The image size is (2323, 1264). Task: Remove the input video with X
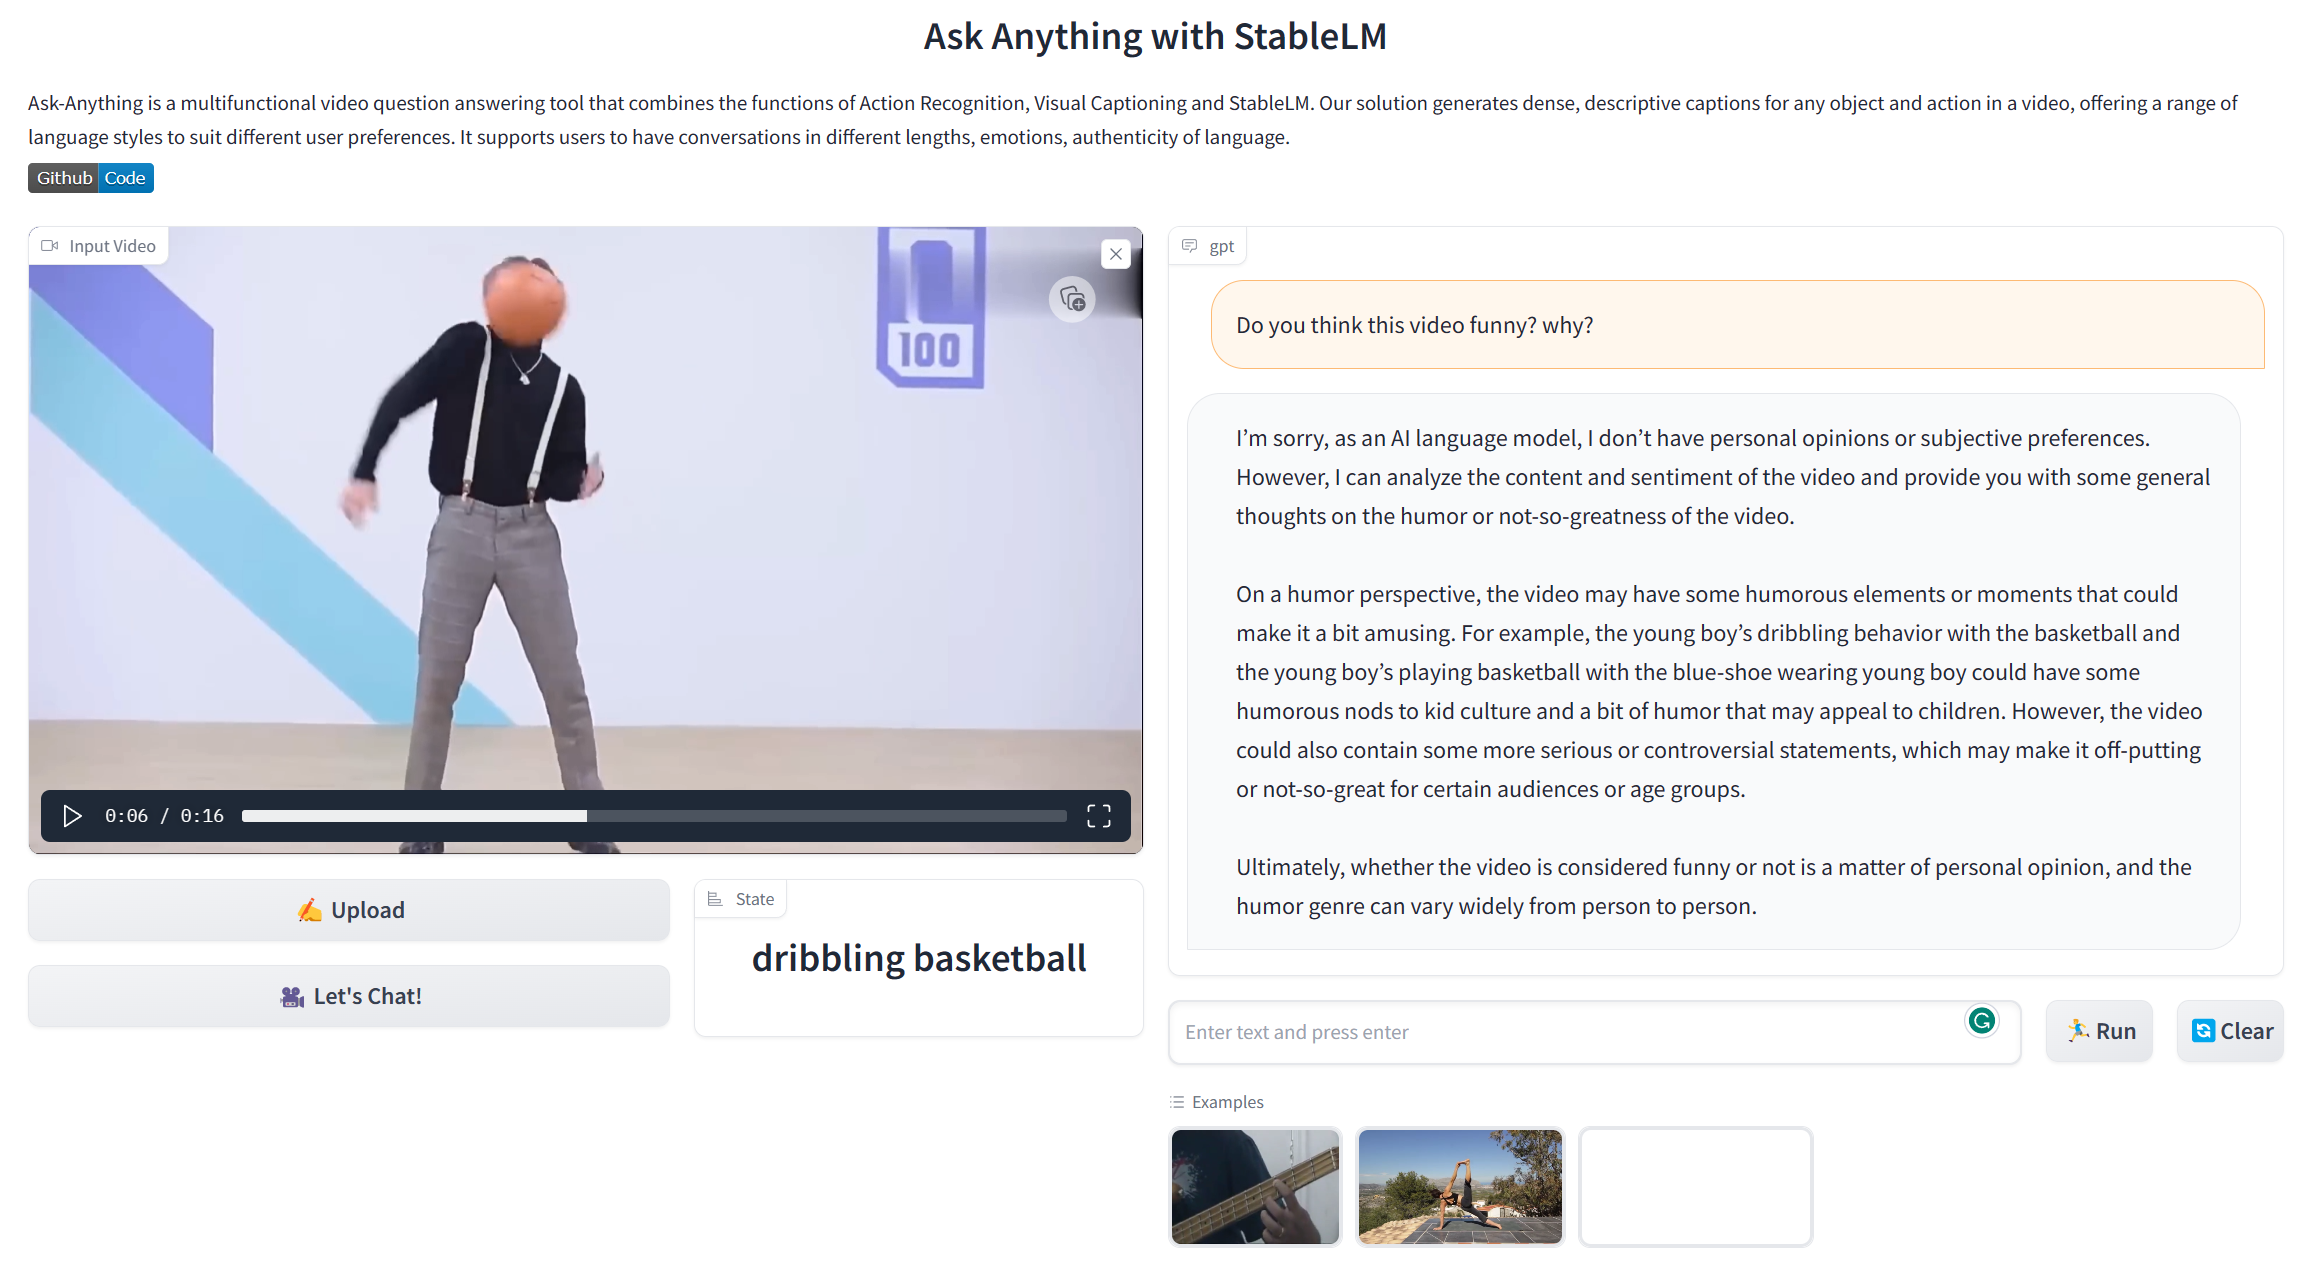(1116, 254)
